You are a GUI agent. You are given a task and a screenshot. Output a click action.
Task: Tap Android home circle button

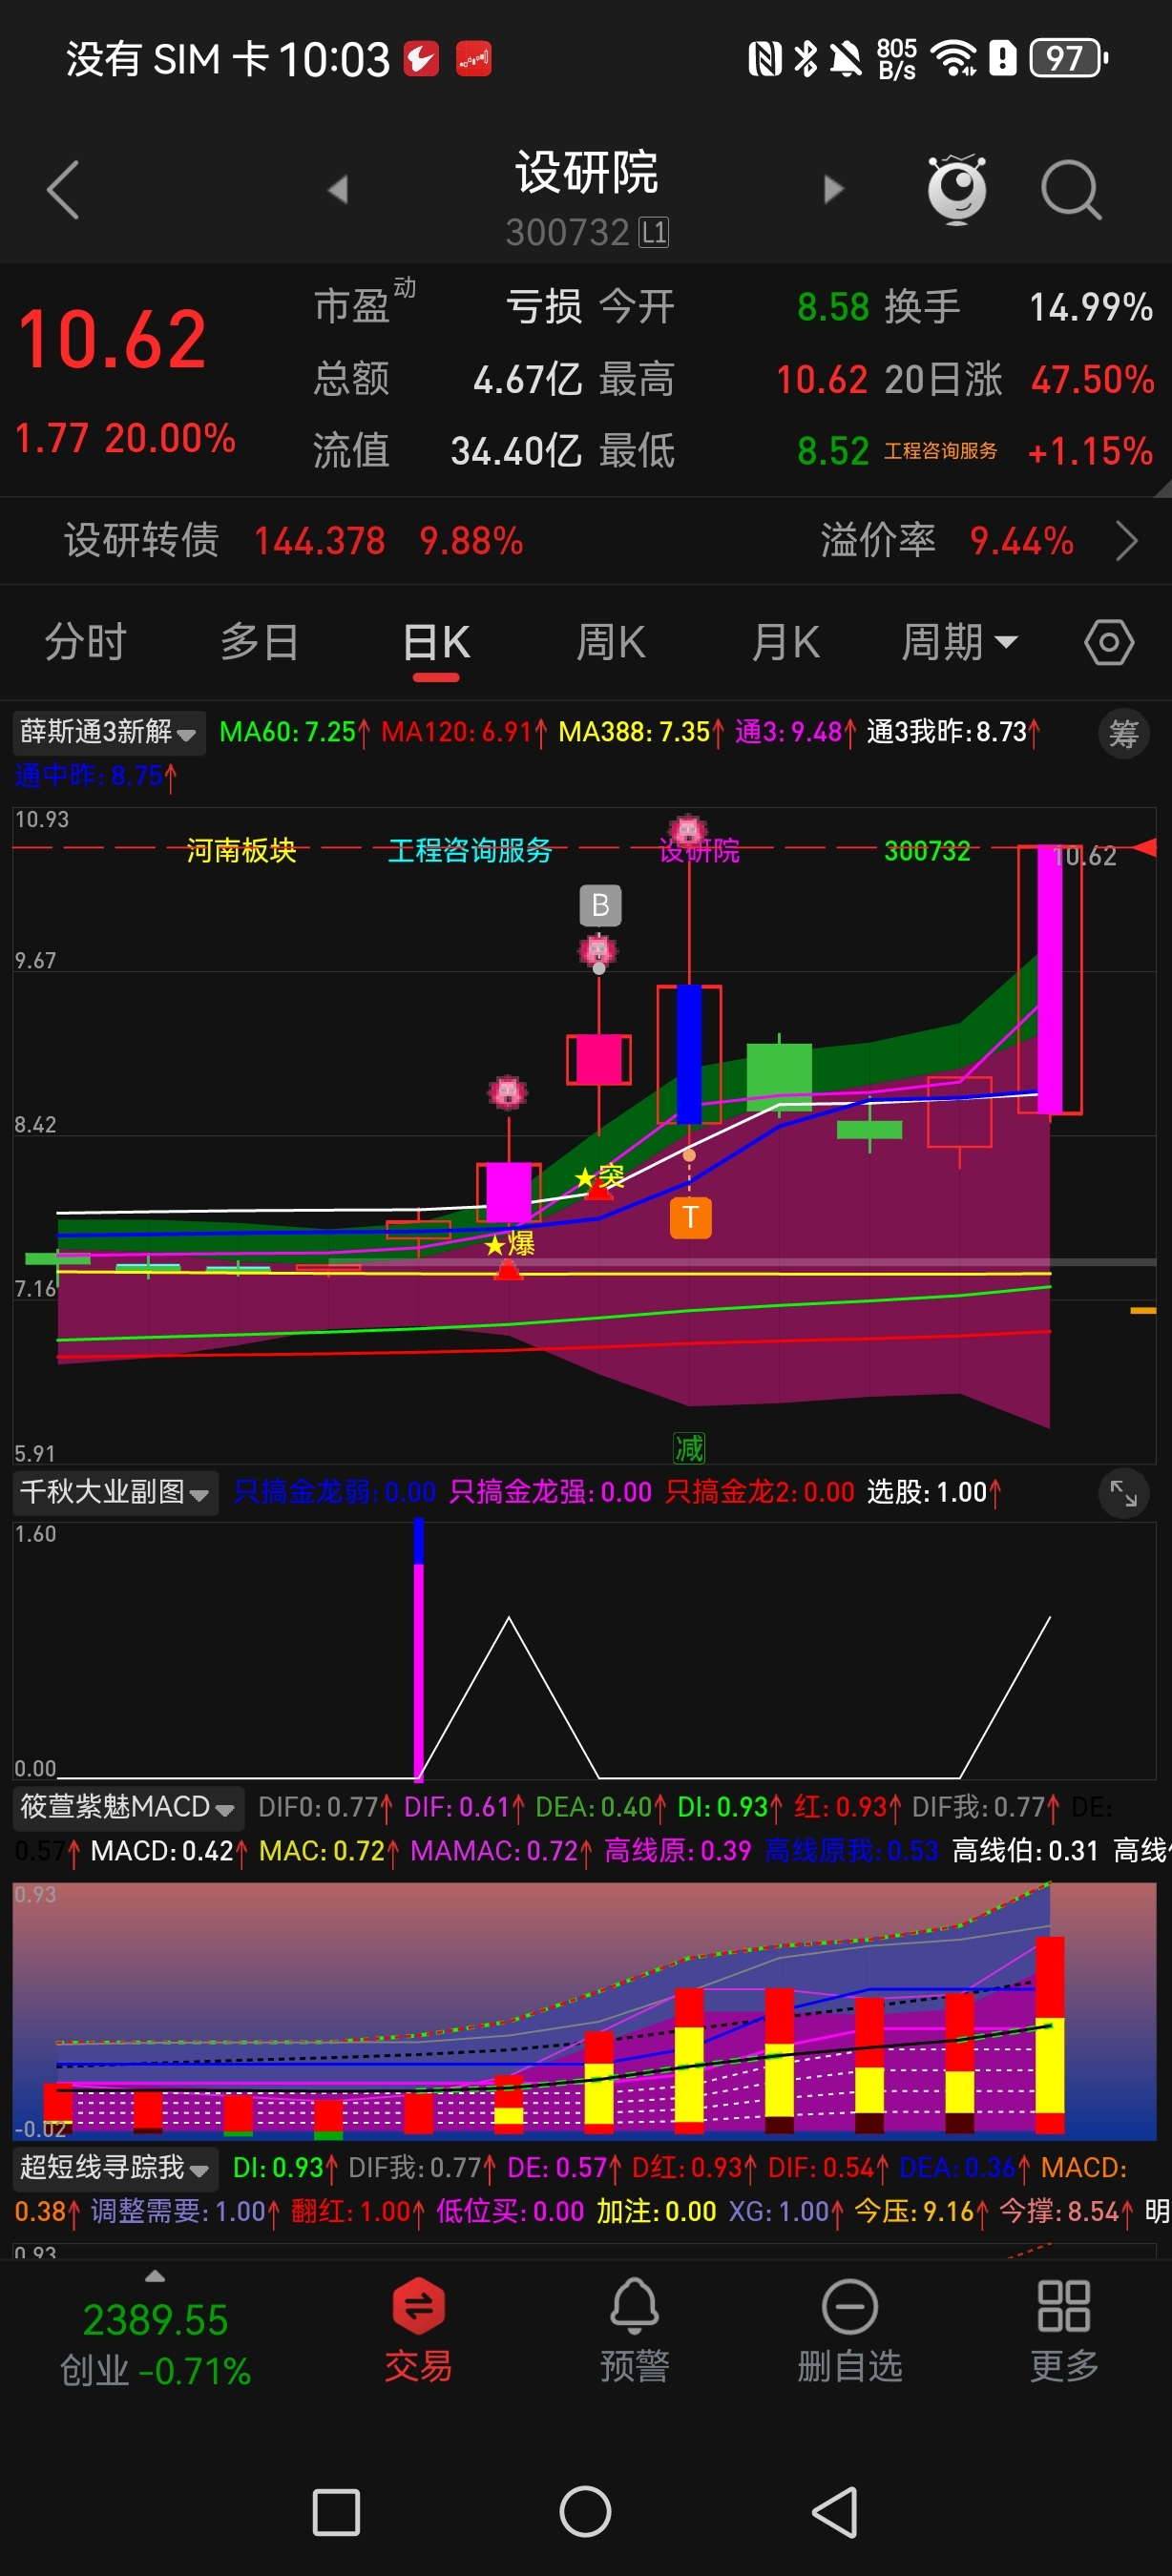tap(586, 2512)
